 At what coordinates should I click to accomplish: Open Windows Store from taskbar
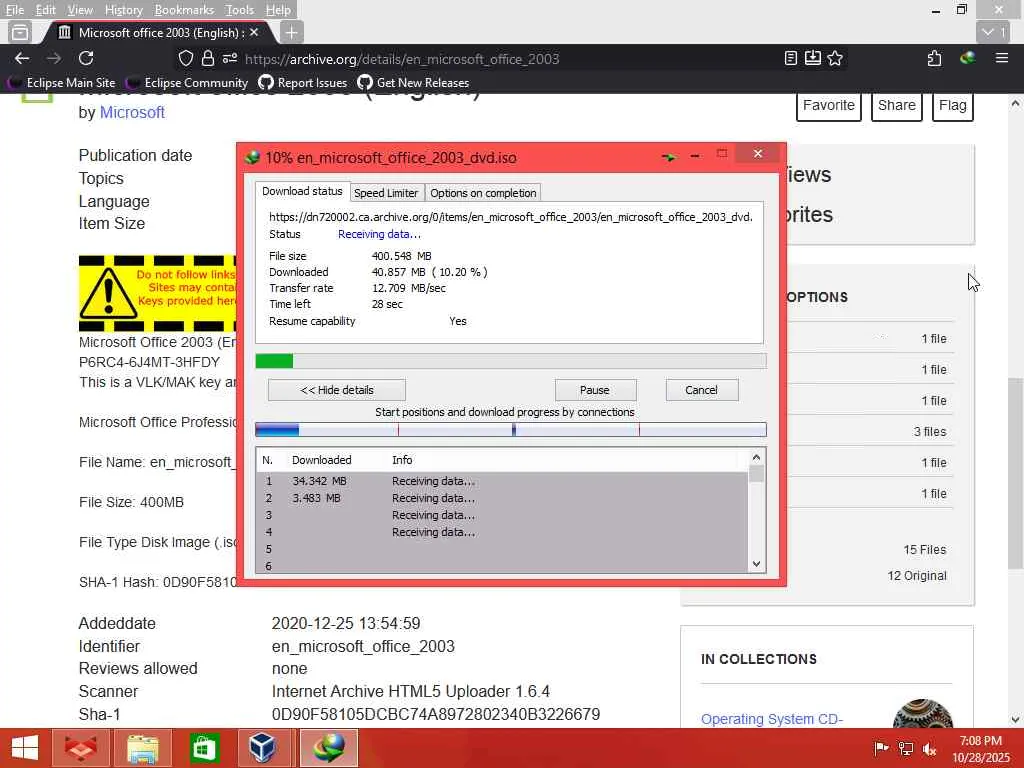point(204,748)
